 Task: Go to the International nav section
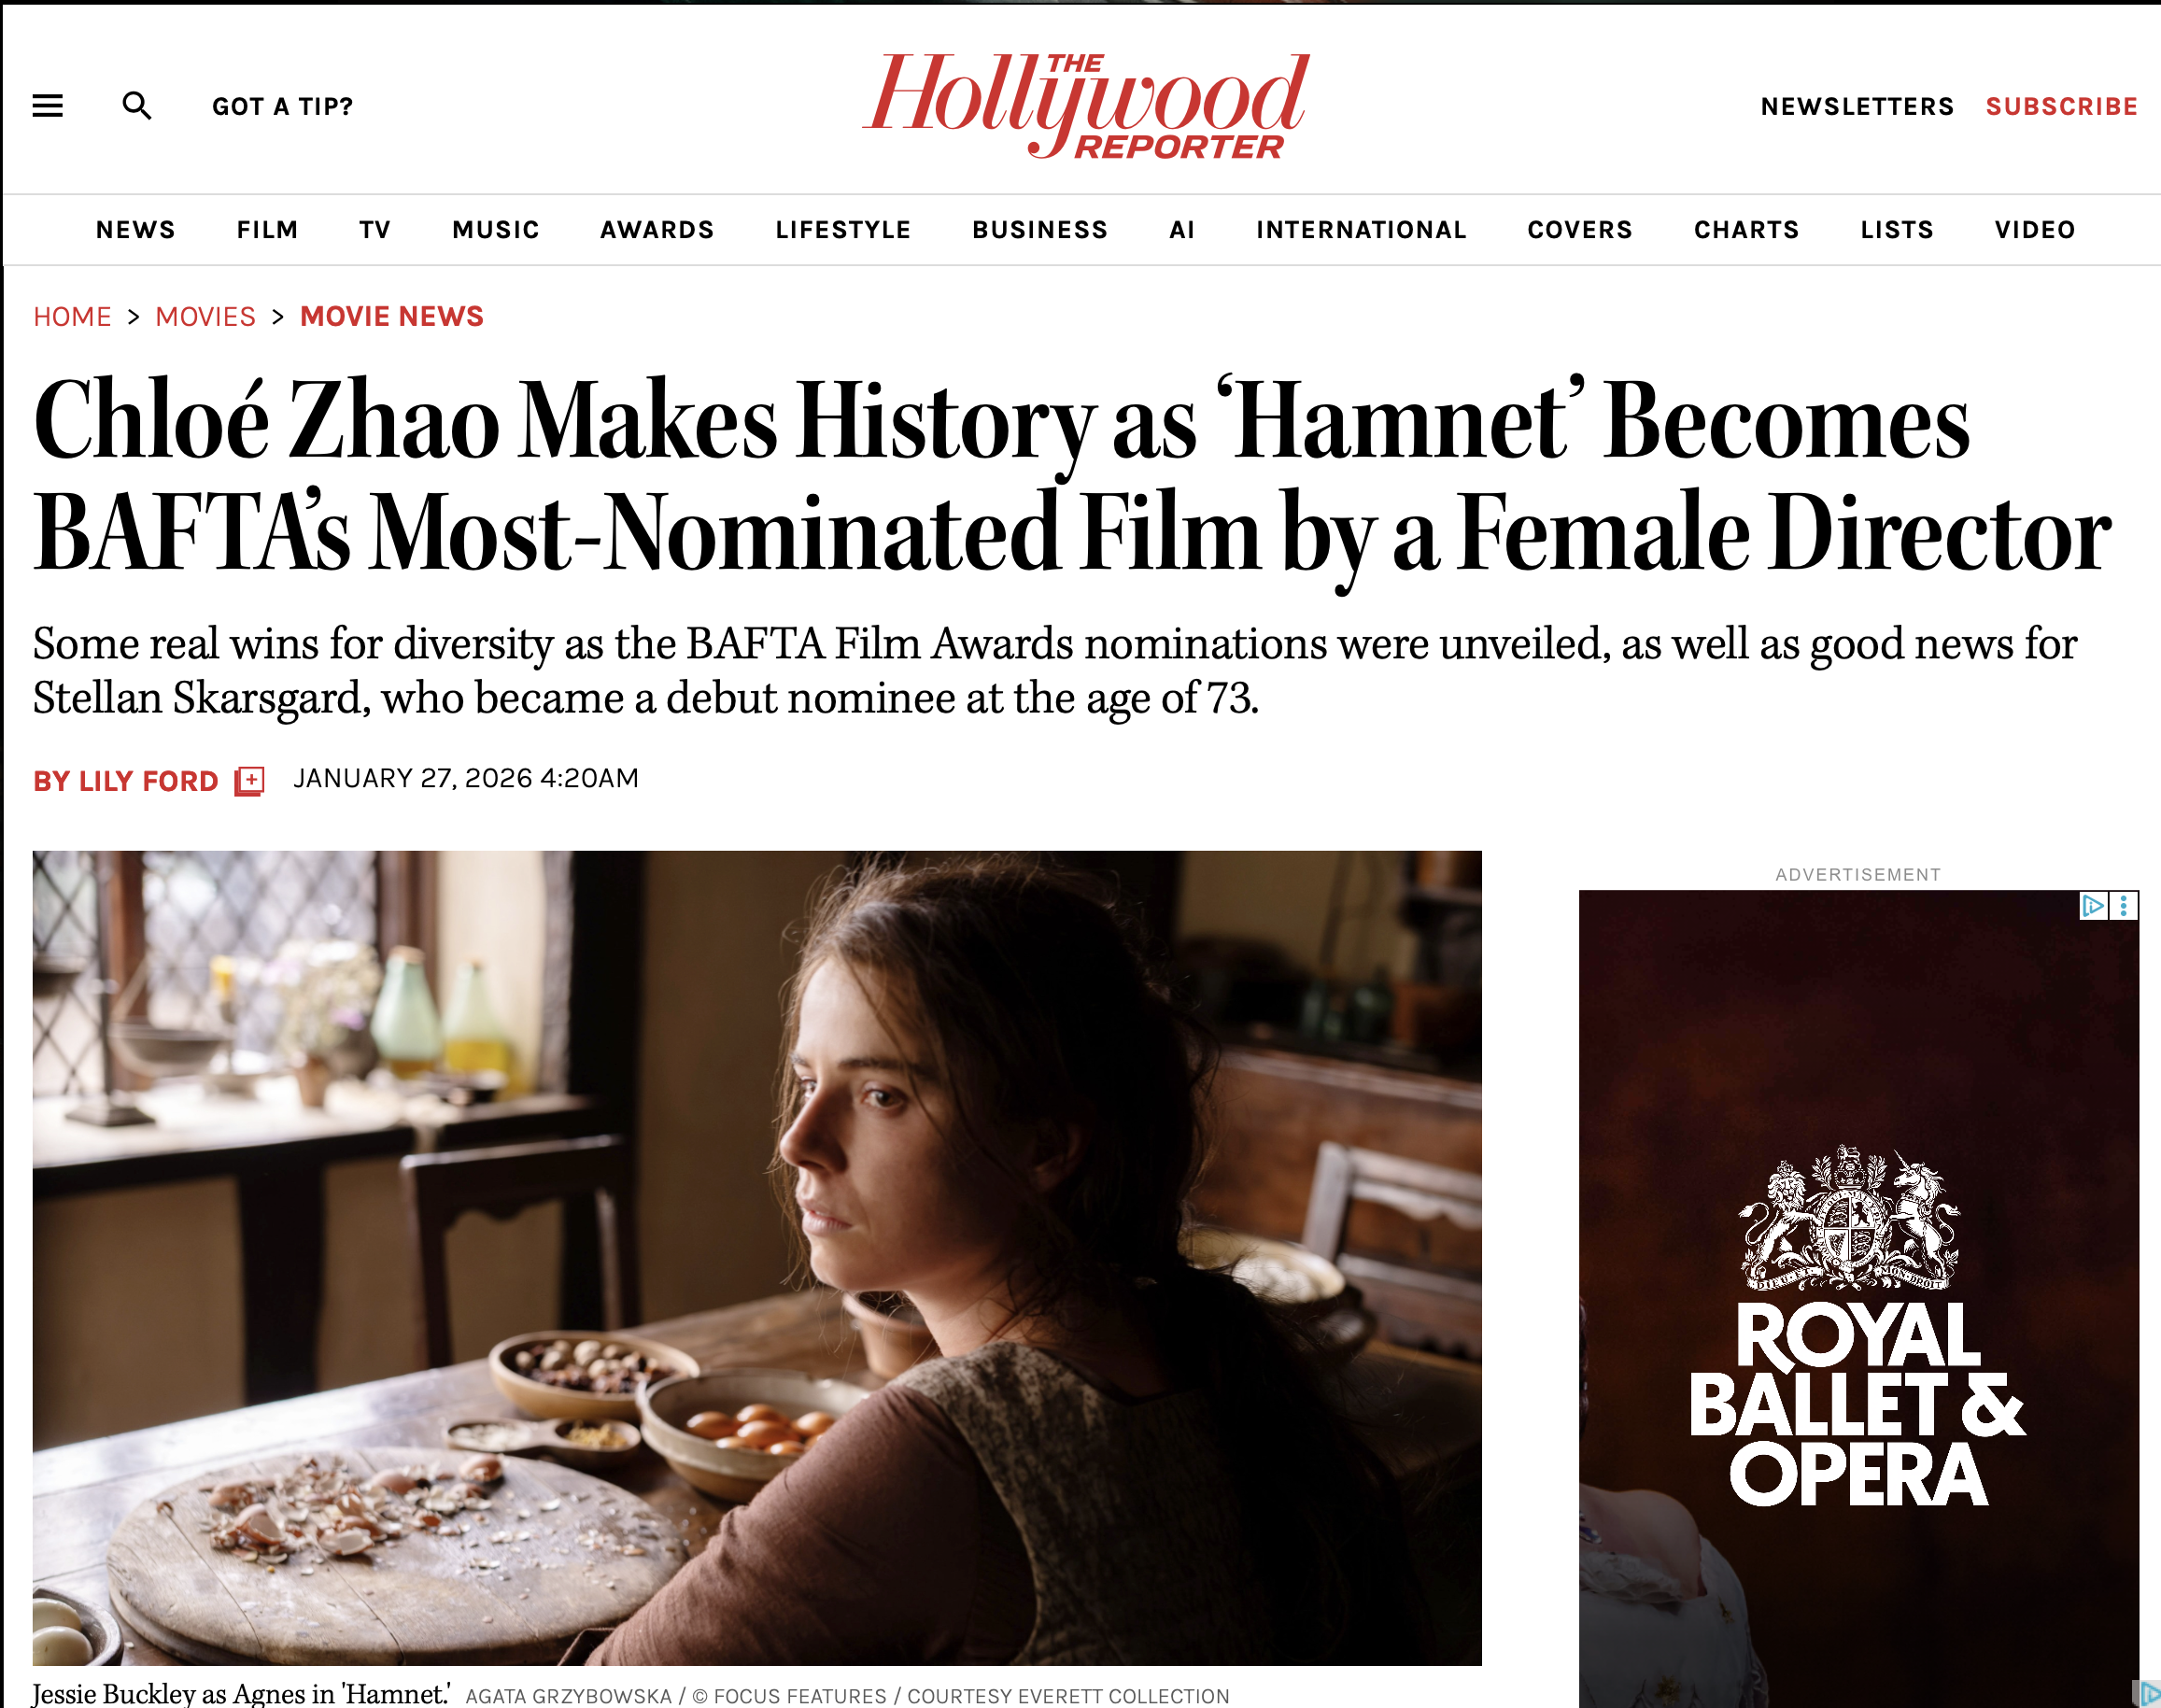tap(1361, 230)
